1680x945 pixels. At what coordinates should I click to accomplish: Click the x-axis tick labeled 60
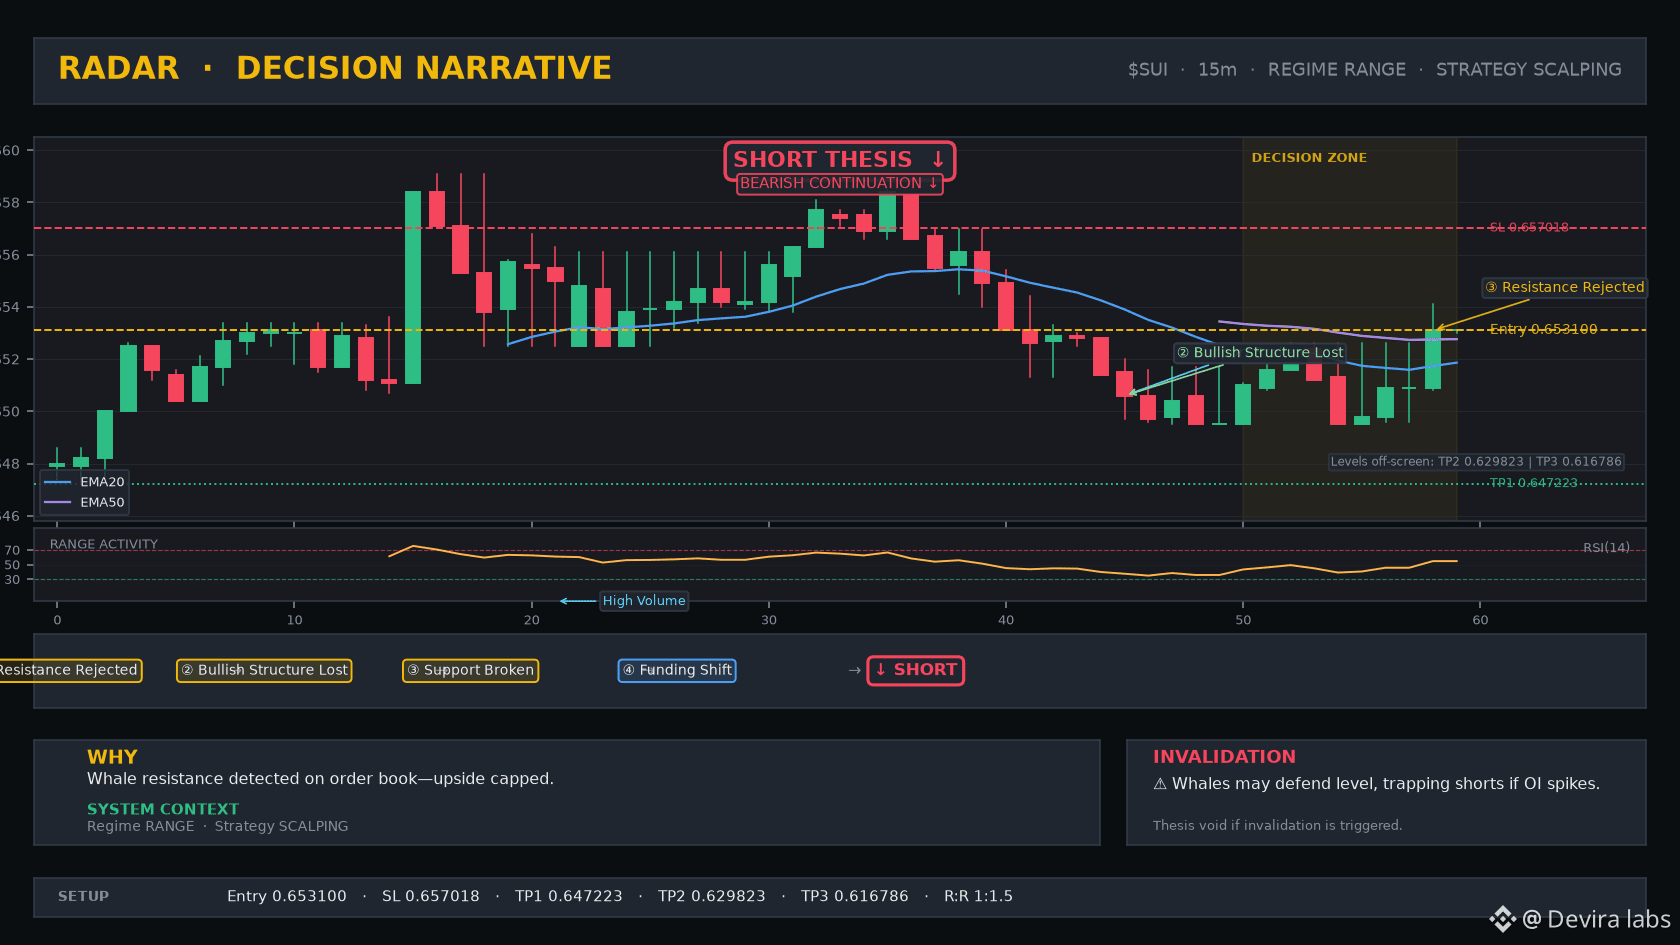pyautogui.click(x=1480, y=620)
